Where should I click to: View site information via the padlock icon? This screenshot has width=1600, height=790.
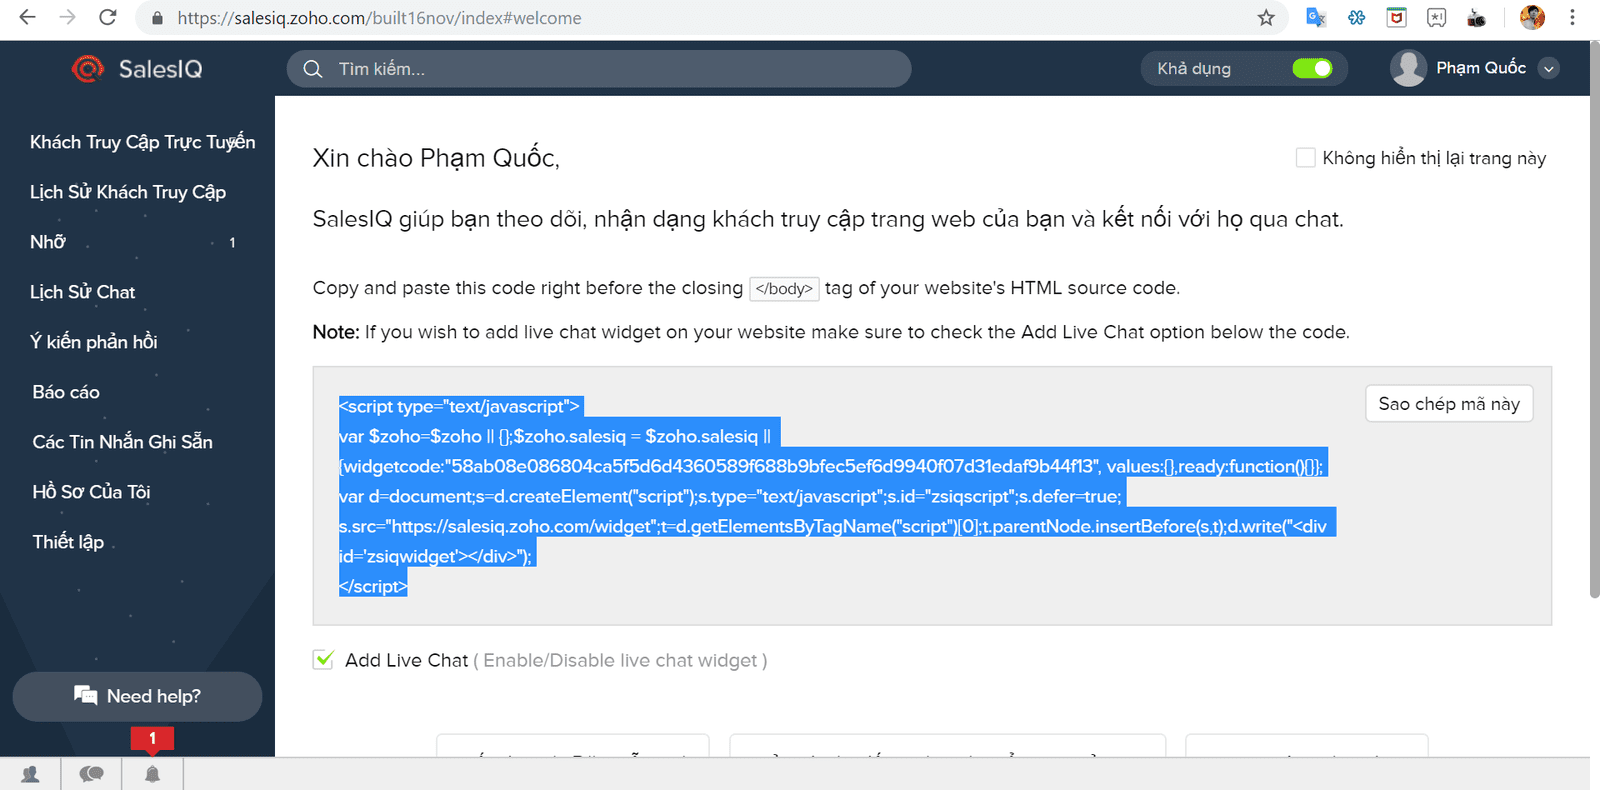coord(157,18)
